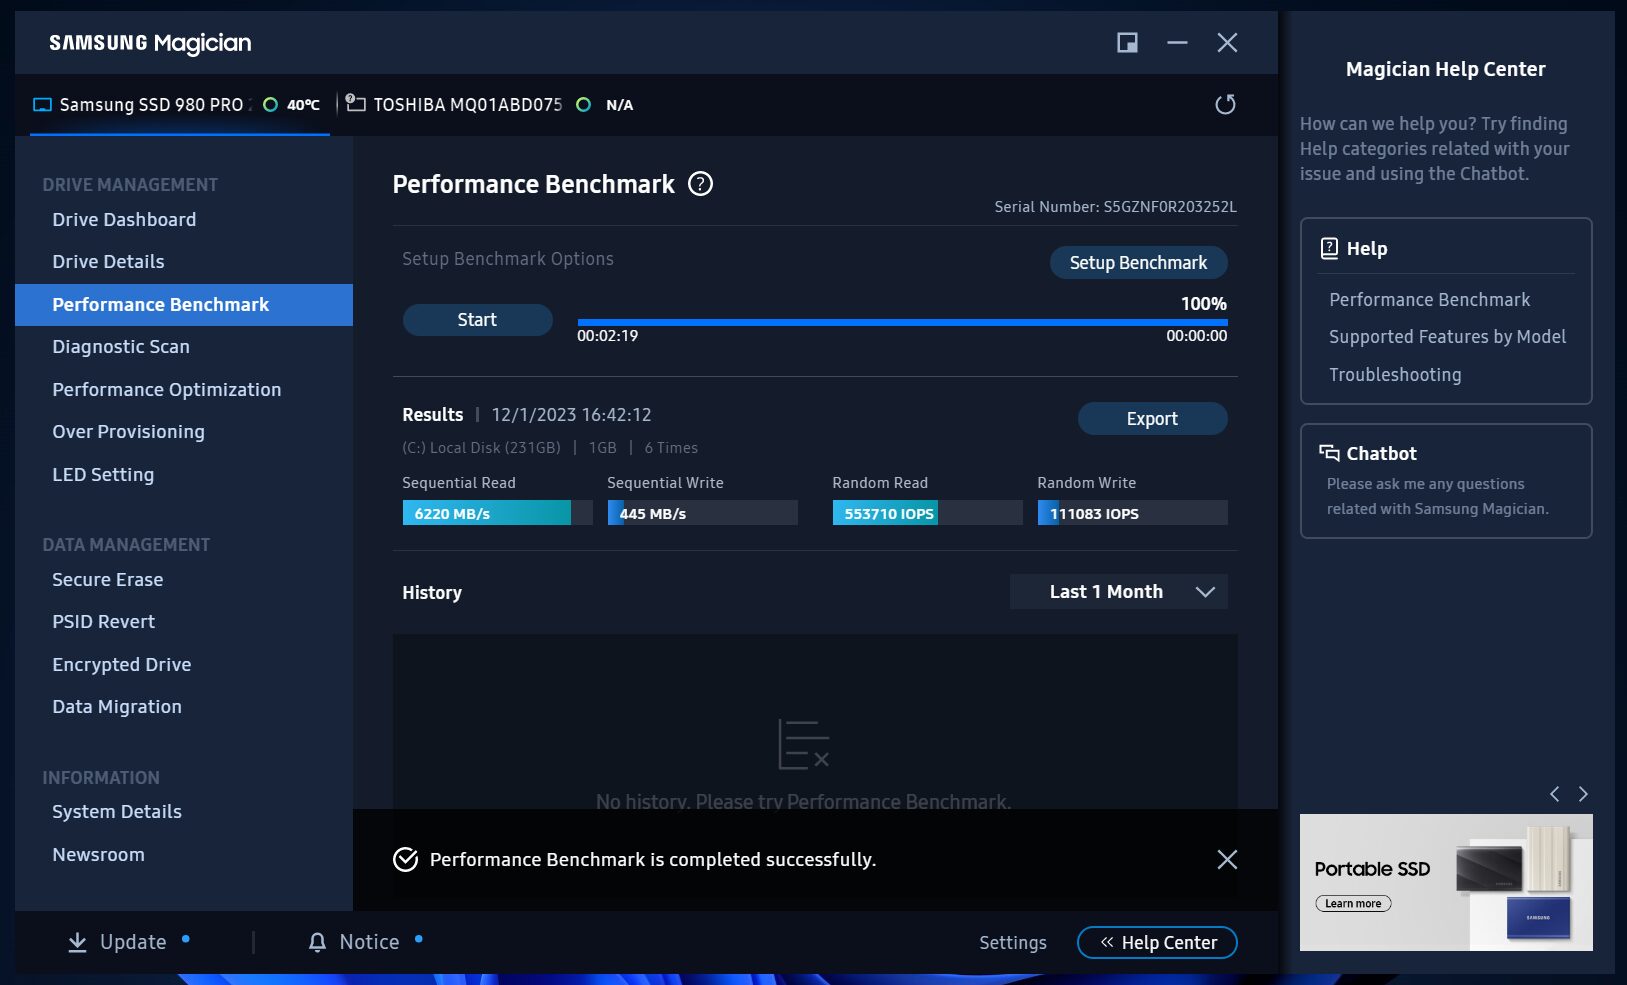Image resolution: width=1627 pixels, height=985 pixels.
Task: Export the benchmark results
Action: (1152, 419)
